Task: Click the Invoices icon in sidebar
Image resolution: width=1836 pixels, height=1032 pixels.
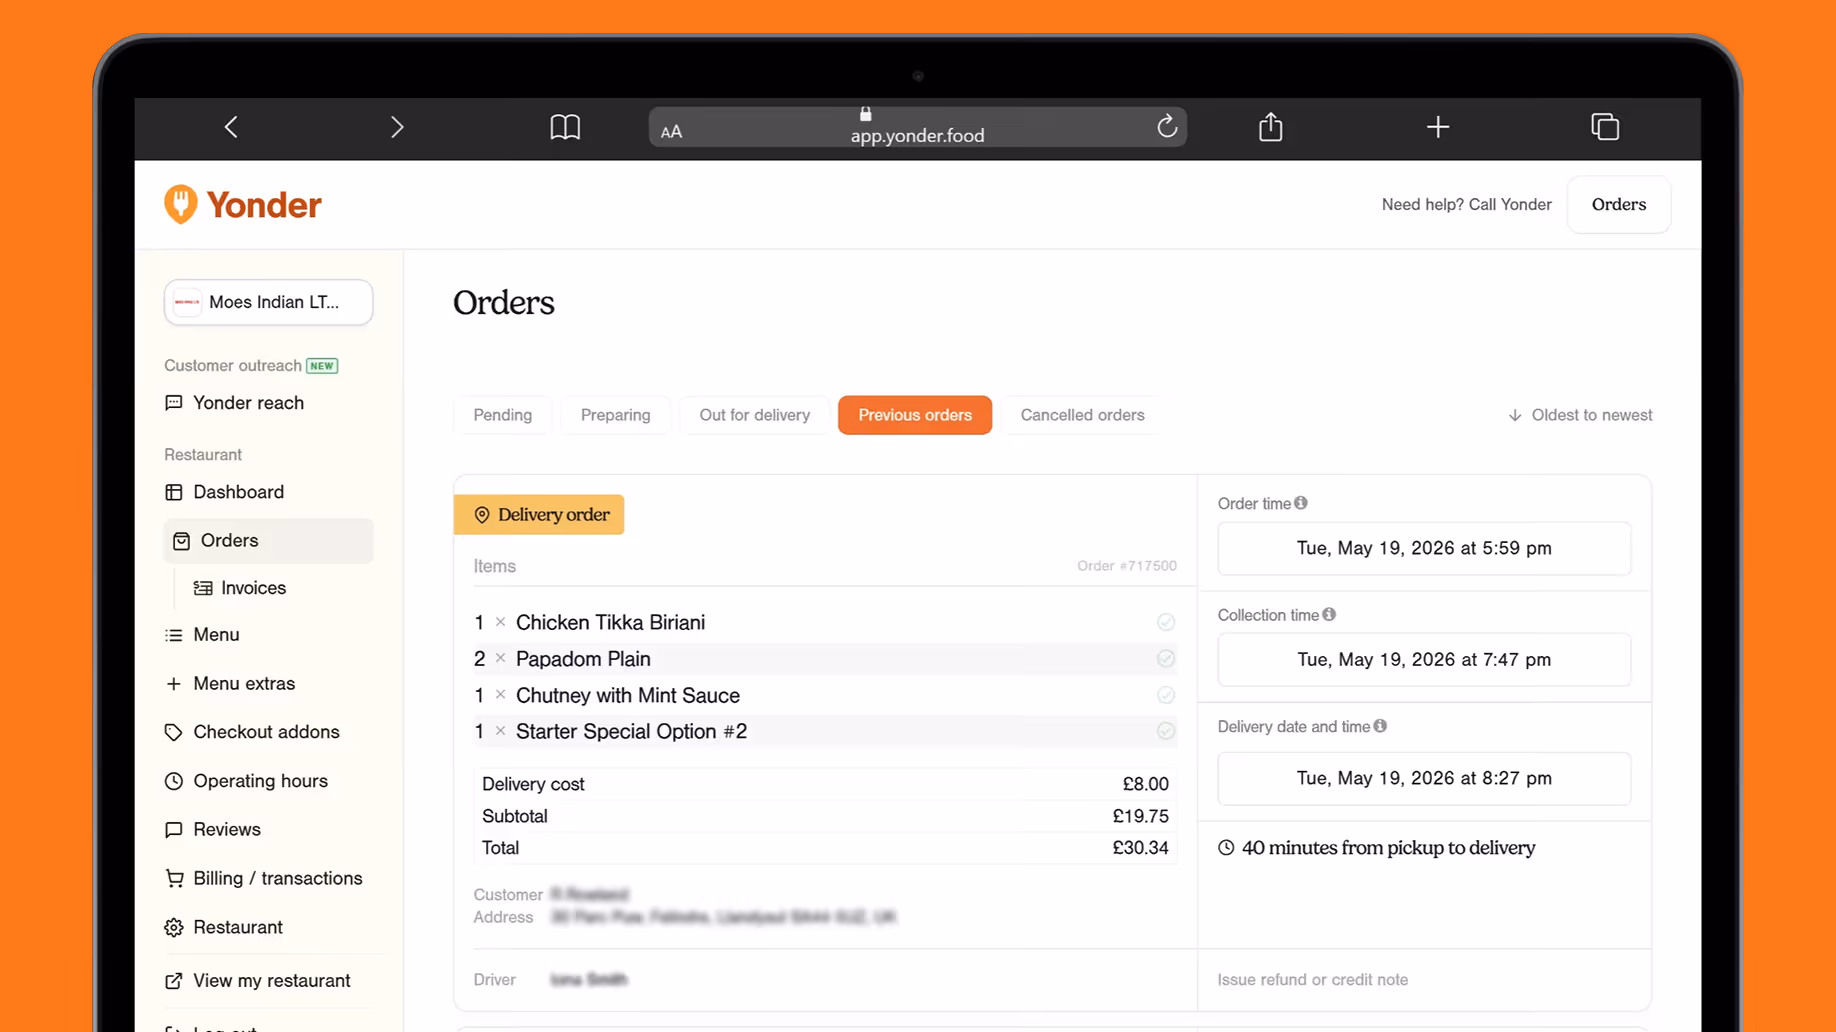Action: pos(203,588)
